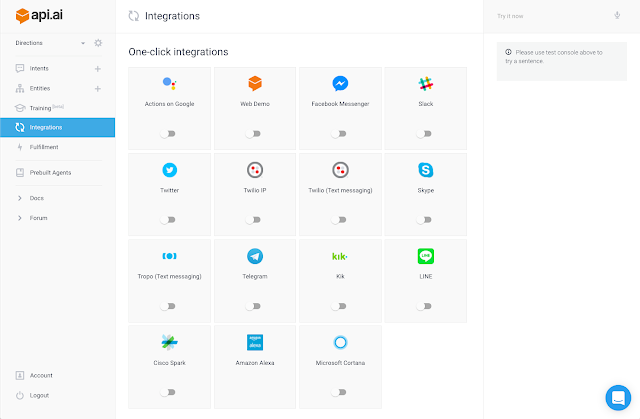Enable the Cisco Spark toggle
Screen dimensions: 640x419
(168, 392)
